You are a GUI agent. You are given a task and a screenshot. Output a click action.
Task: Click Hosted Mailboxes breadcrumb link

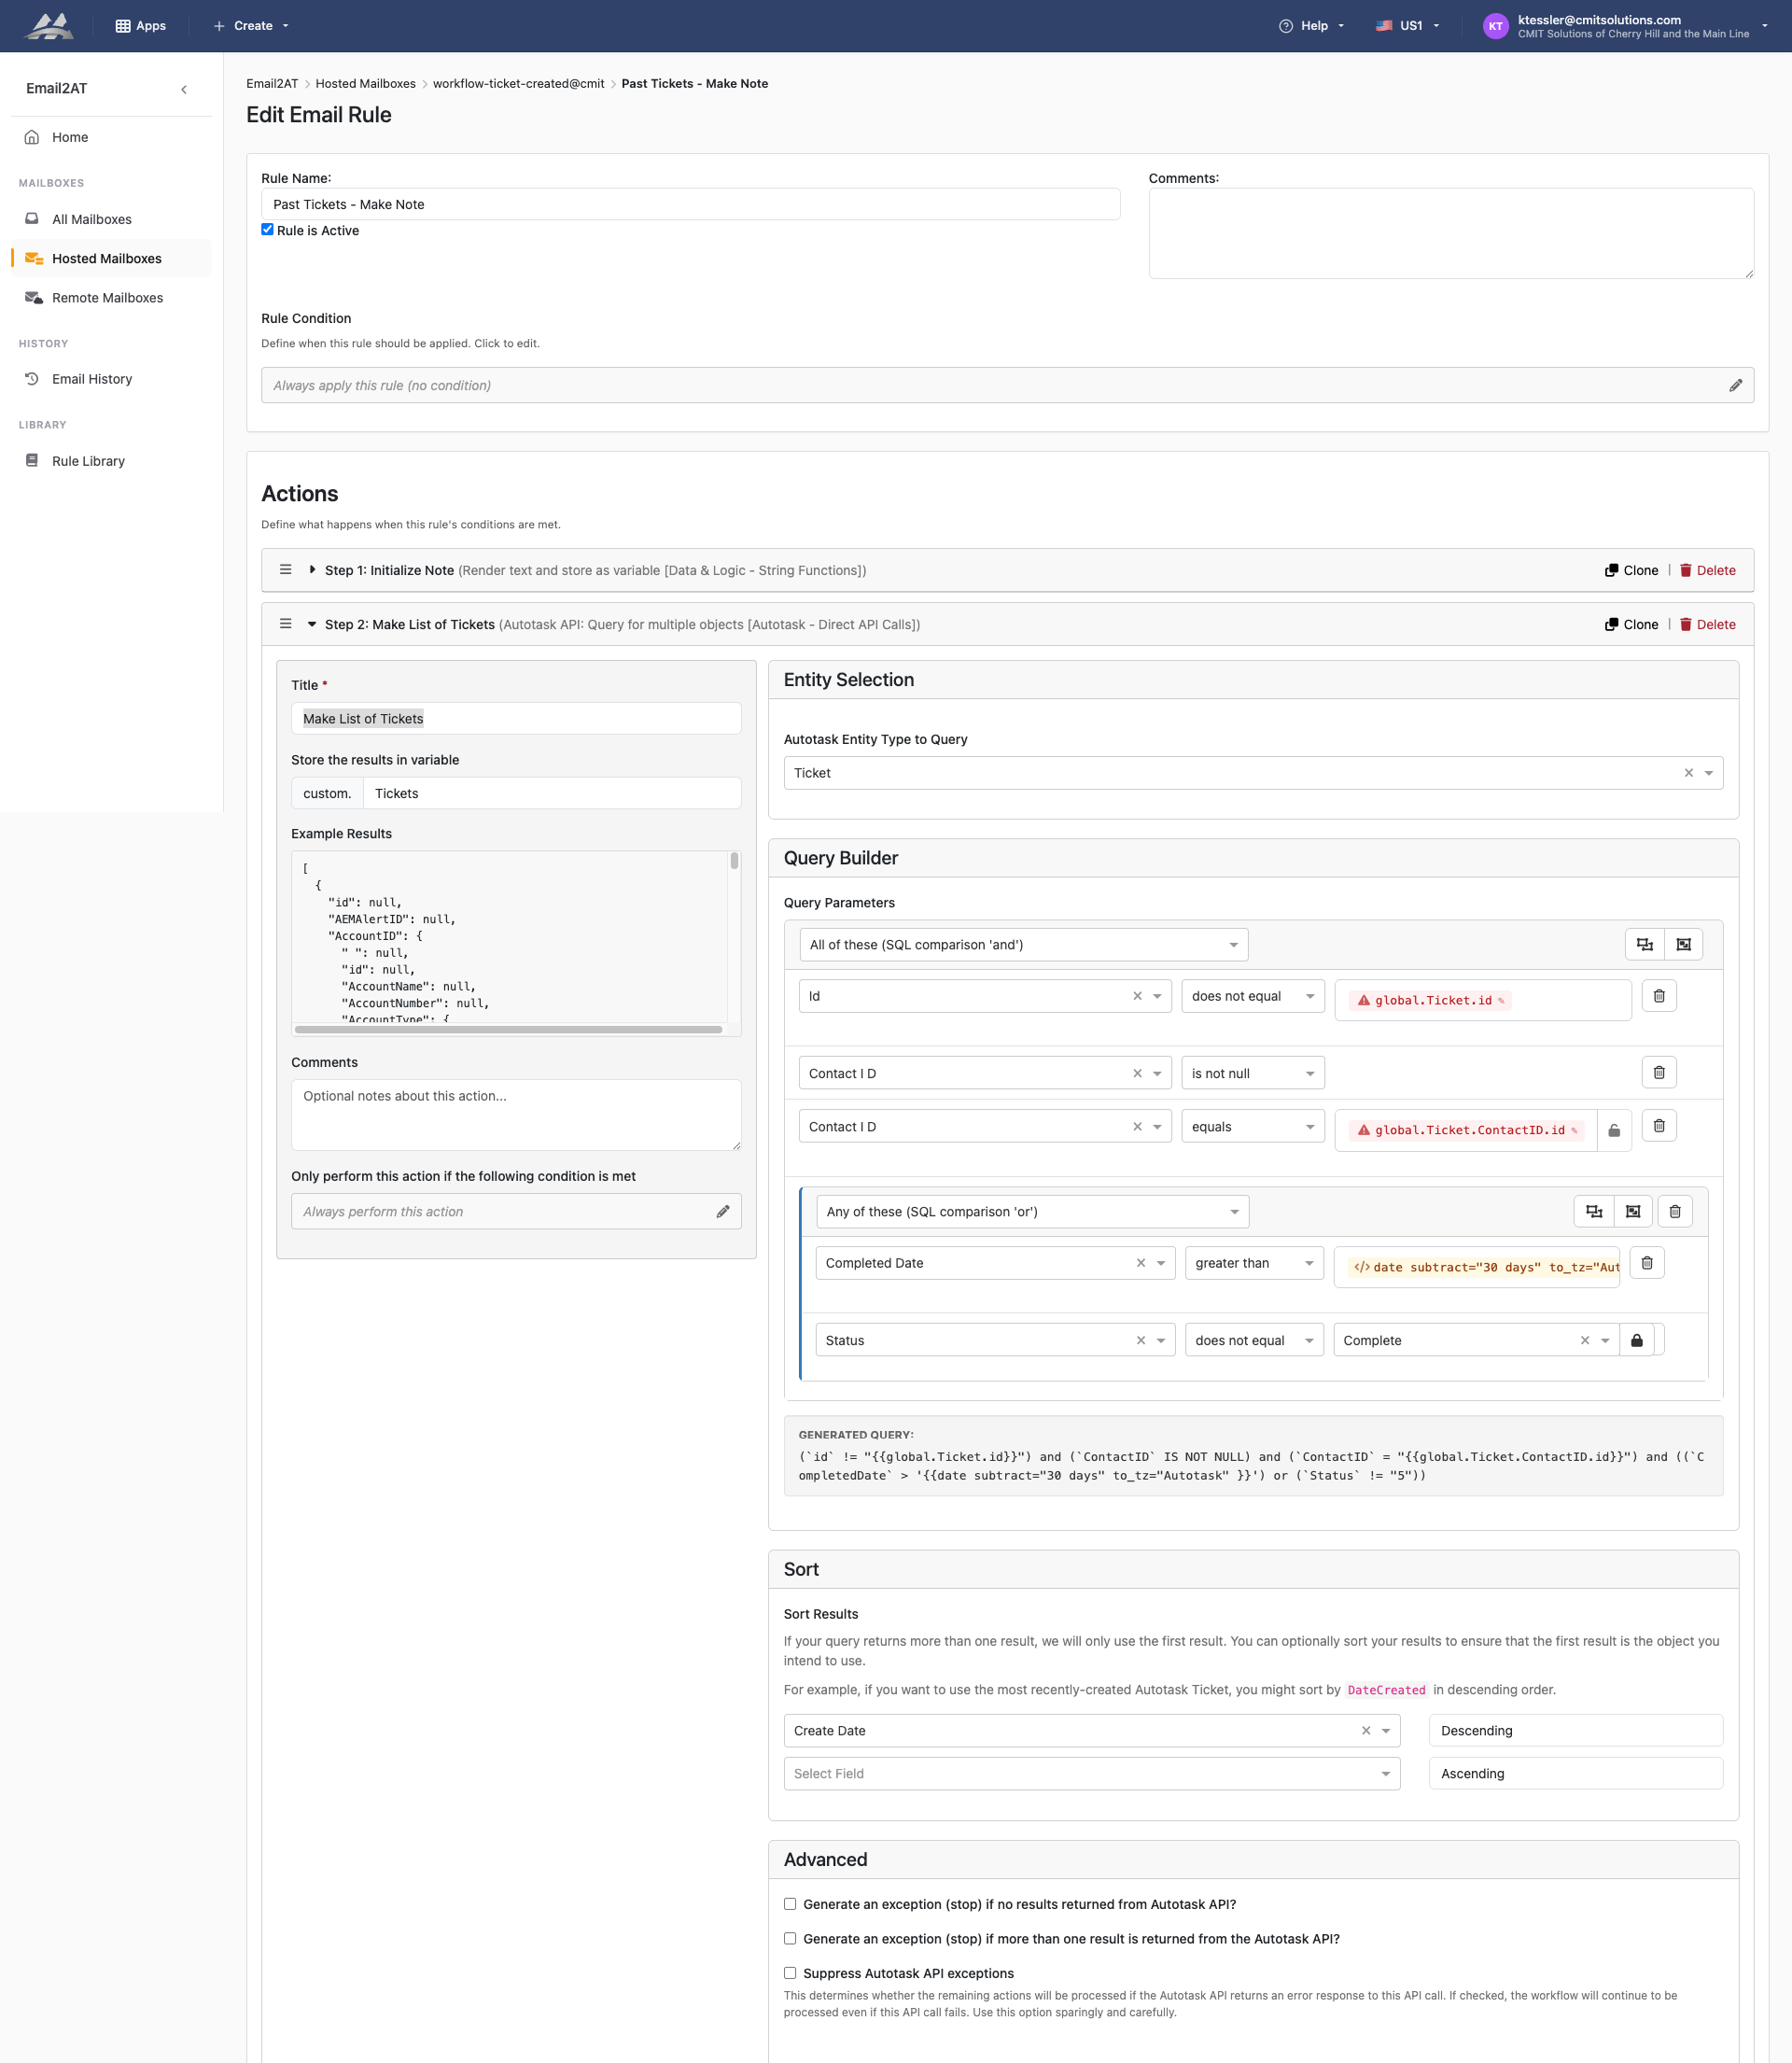[365, 84]
